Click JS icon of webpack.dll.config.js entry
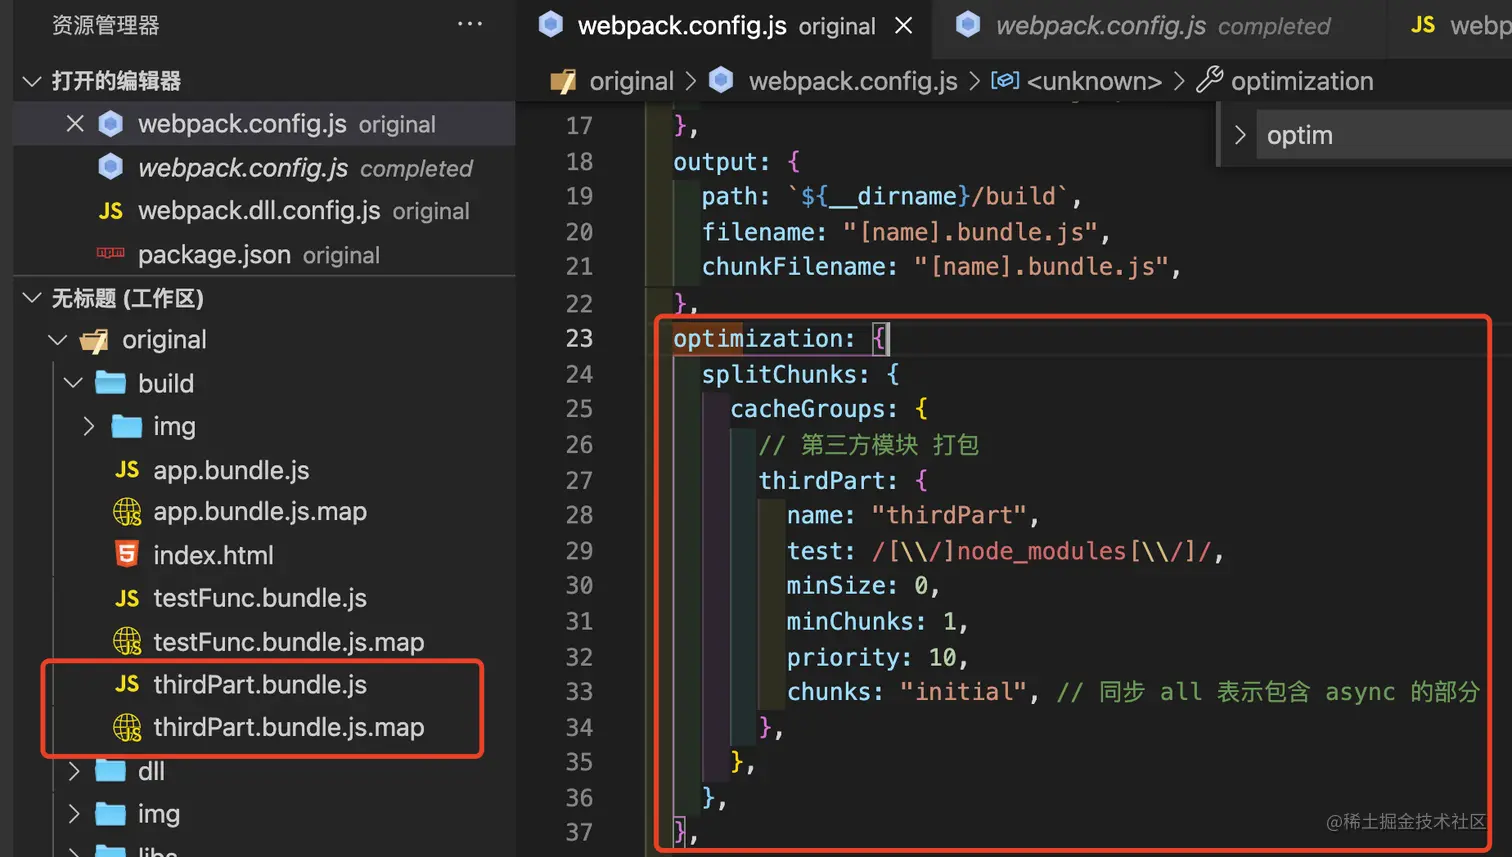1512x857 pixels. pyautogui.click(x=110, y=211)
